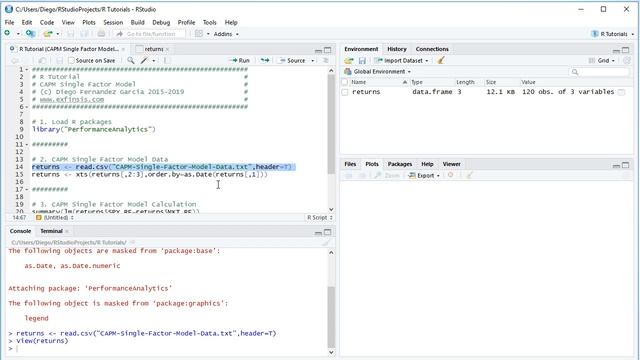Click the Load Workspace folder icon in Environment
The height and width of the screenshot is (360, 640).
tap(349, 60)
